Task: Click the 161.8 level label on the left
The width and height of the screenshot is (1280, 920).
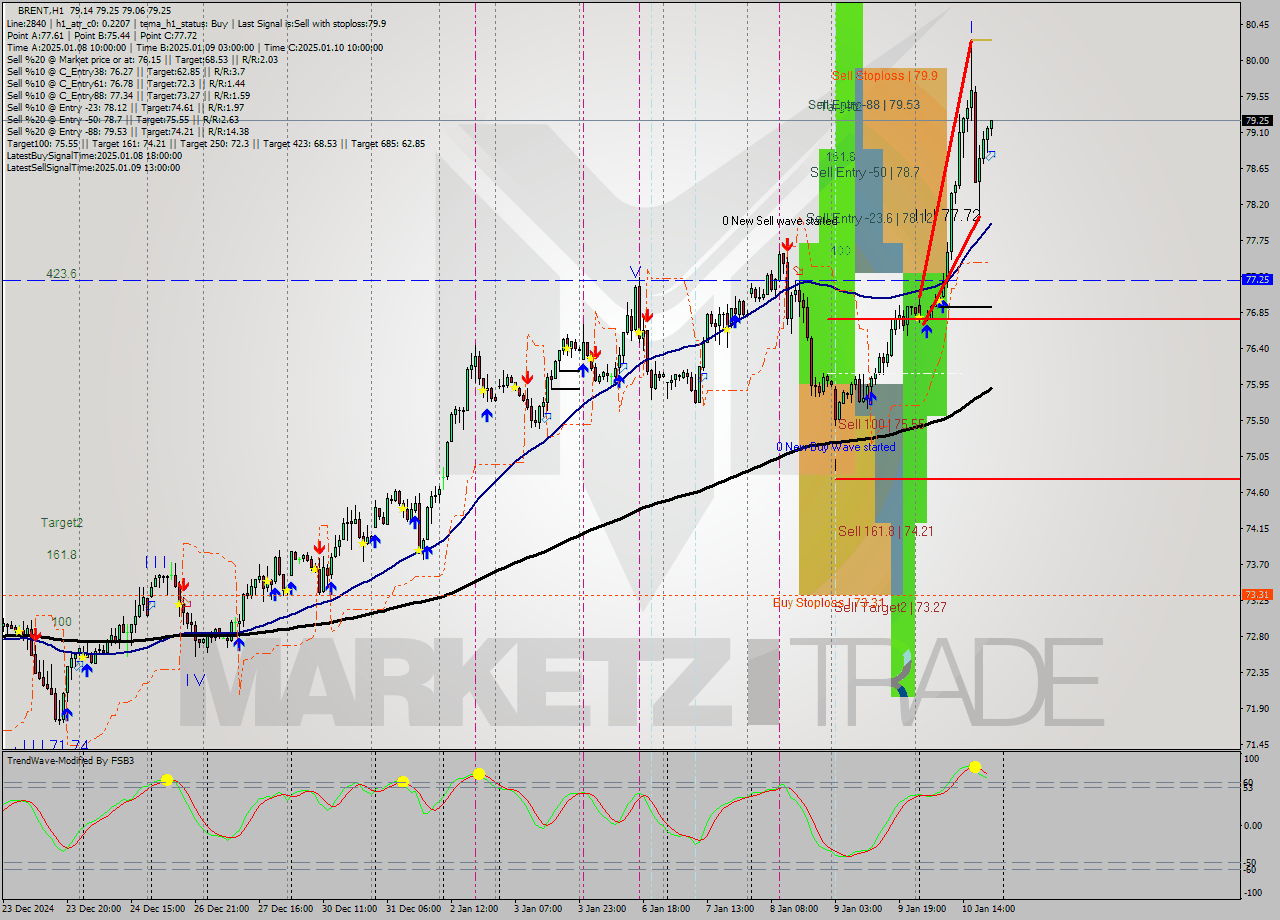Action: click(x=62, y=554)
